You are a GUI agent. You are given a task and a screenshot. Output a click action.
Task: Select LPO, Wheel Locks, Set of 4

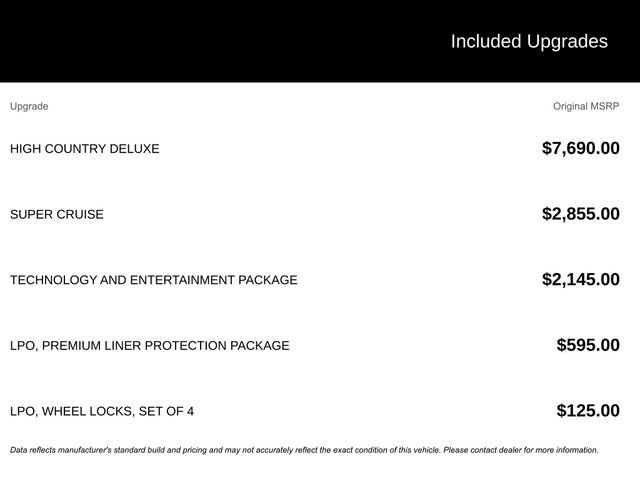point(102,411)
